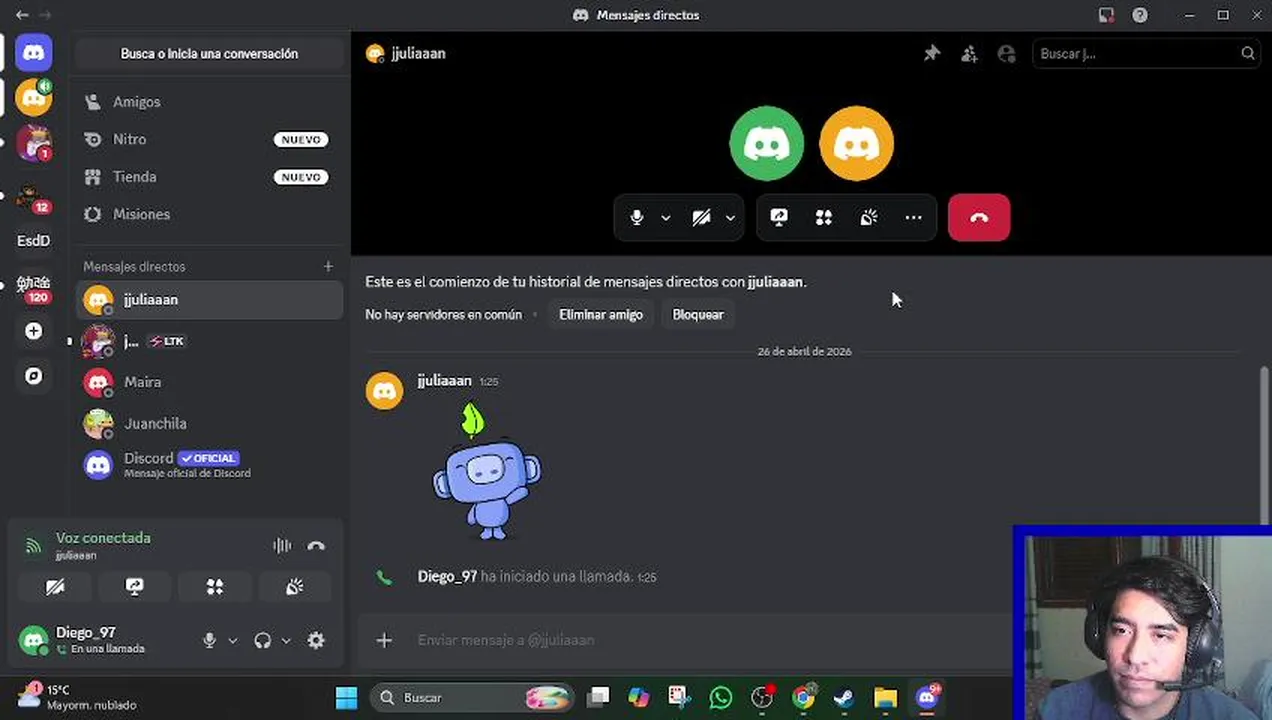The height and width of the screenshot is (720, 1272).
Task: Click Diego_97 name in call notice
Action: pos(447,577)
